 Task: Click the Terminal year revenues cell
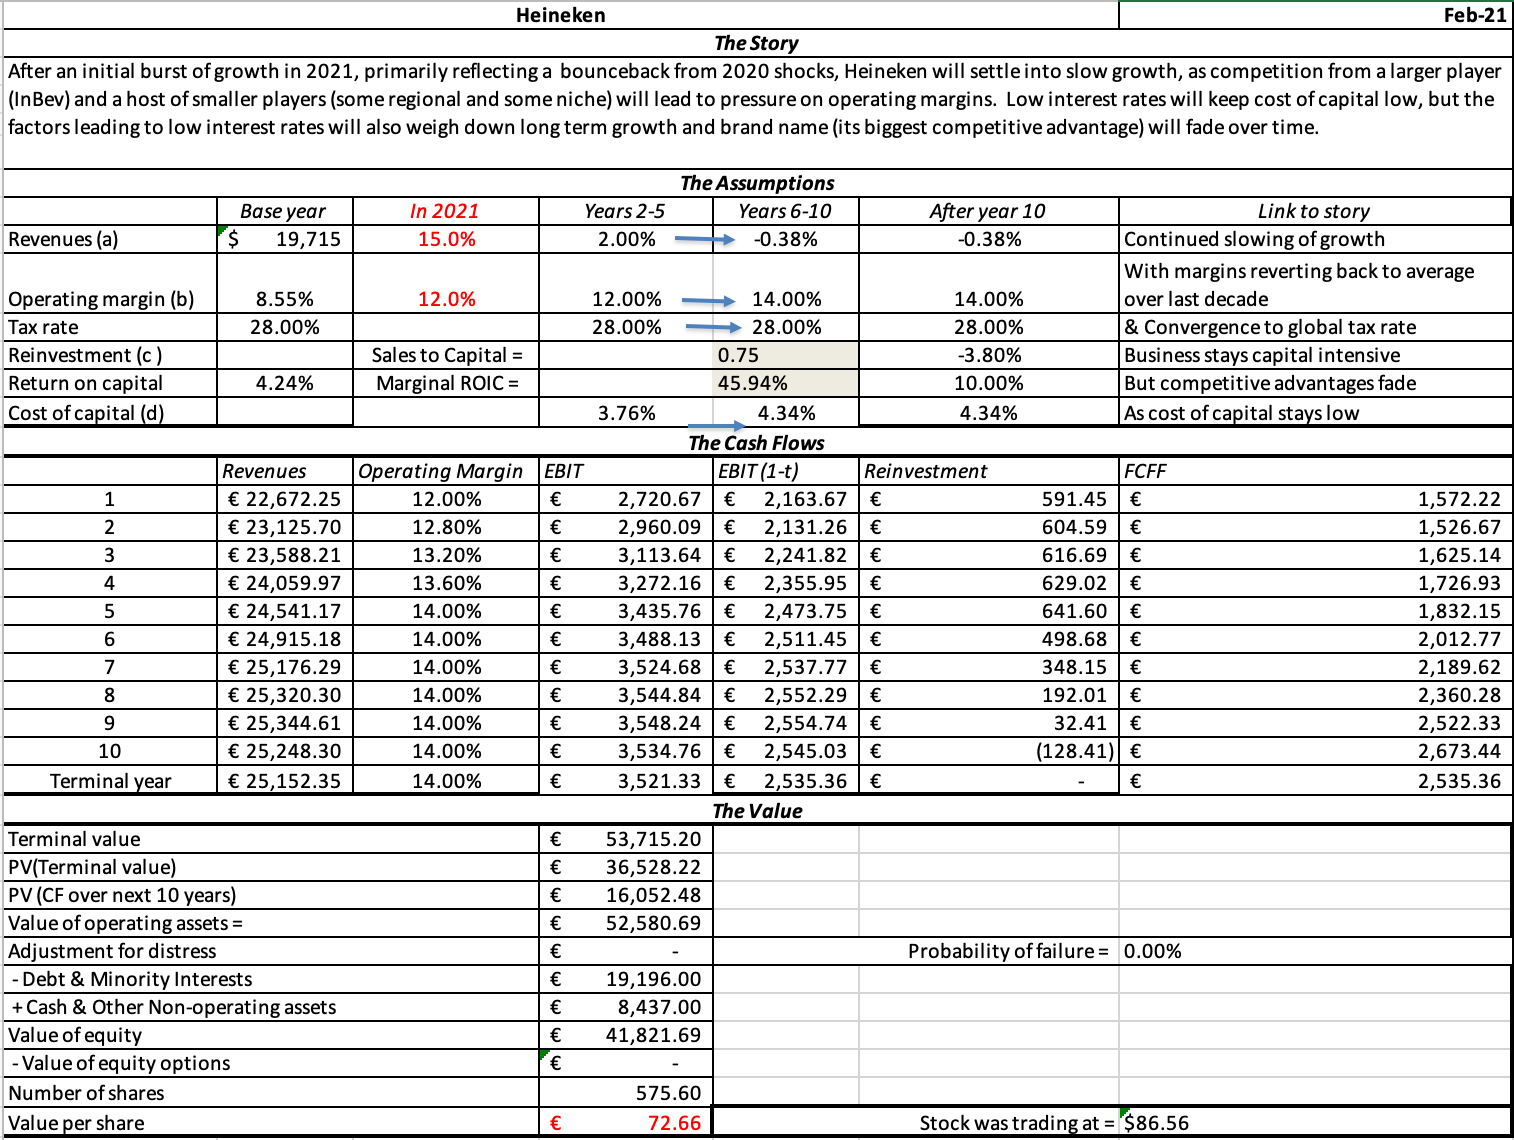point(285,781)
